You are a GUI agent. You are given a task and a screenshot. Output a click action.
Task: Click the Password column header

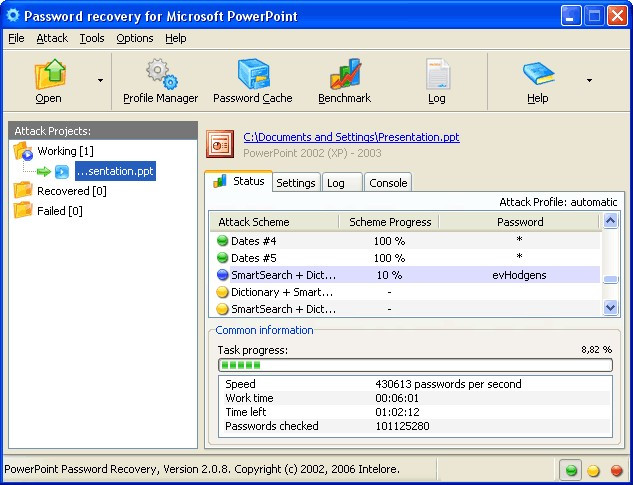coord(520,222)
